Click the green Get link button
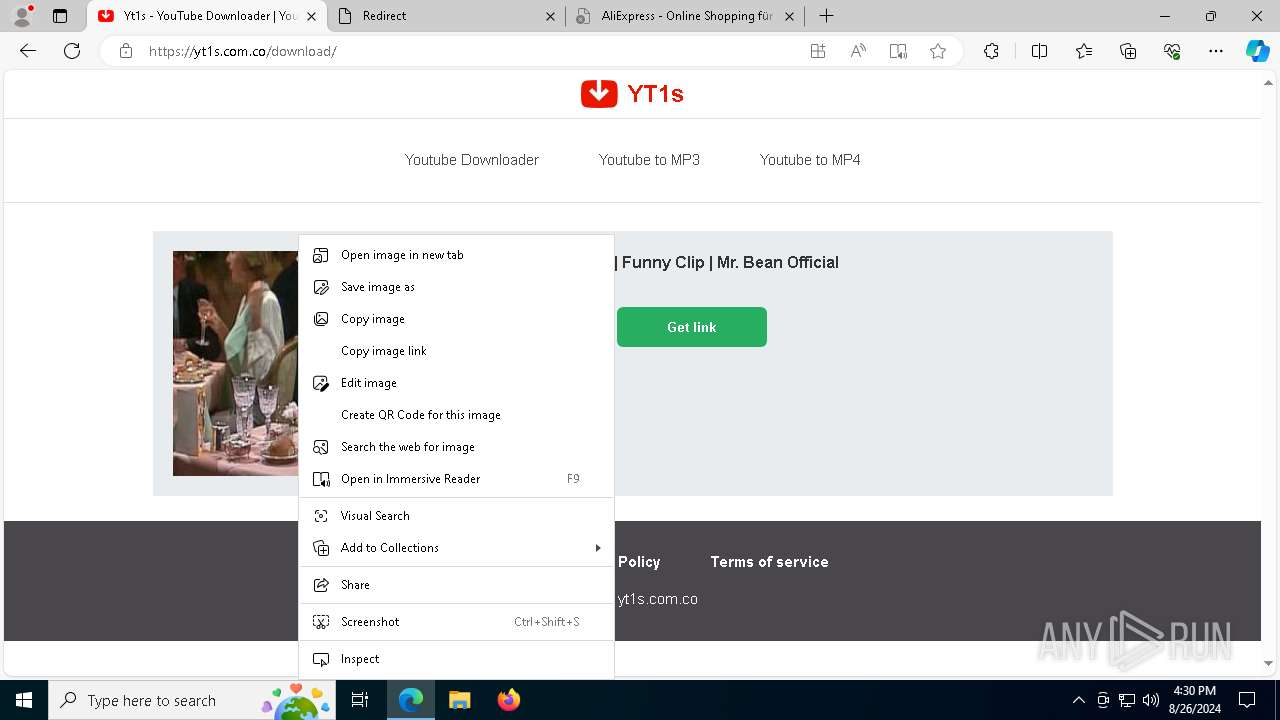Viewport: 1280px width, 720px height. tap(692, 327)
